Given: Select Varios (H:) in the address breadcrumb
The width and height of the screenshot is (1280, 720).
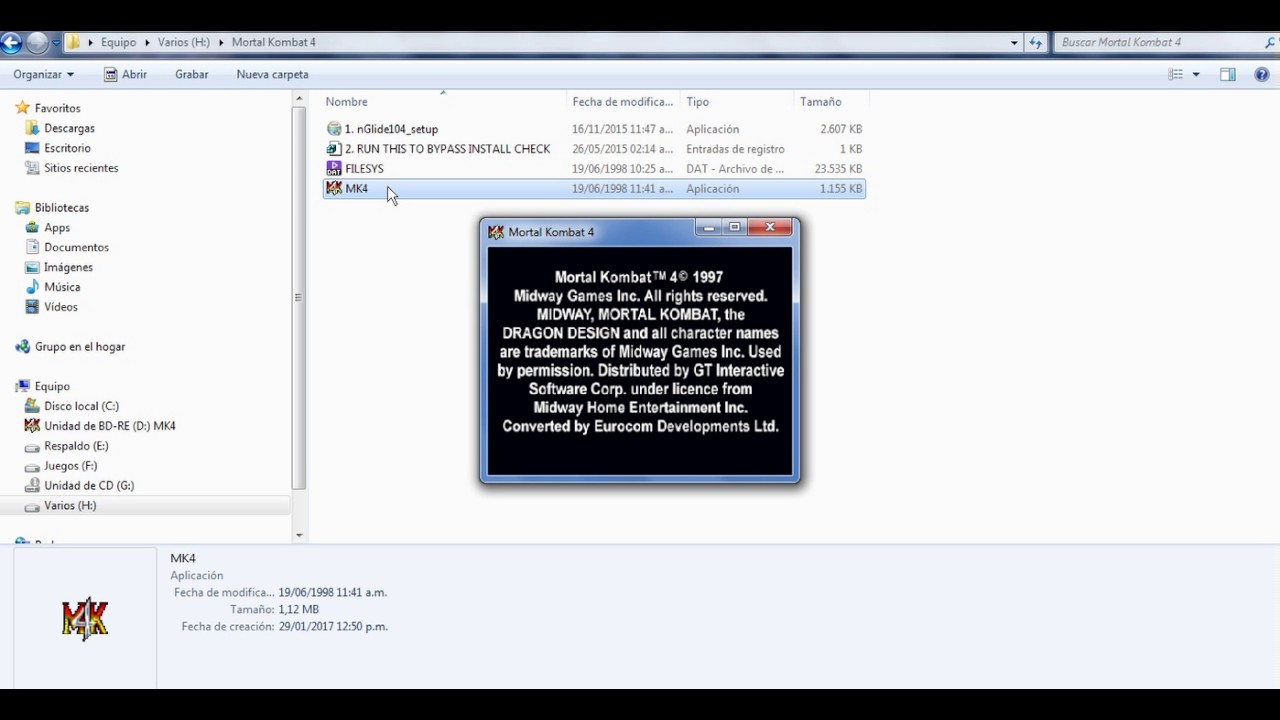Looking at the screenshot, I should [184, 43].
